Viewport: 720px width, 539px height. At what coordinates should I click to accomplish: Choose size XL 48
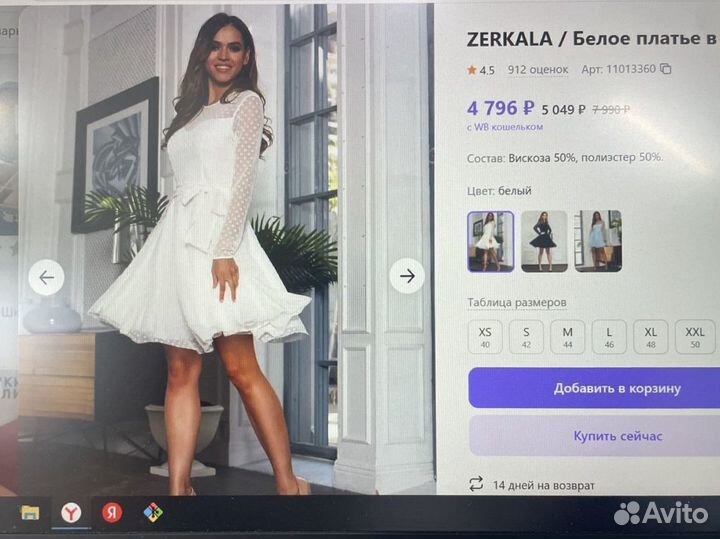click(x=651, y=337)
